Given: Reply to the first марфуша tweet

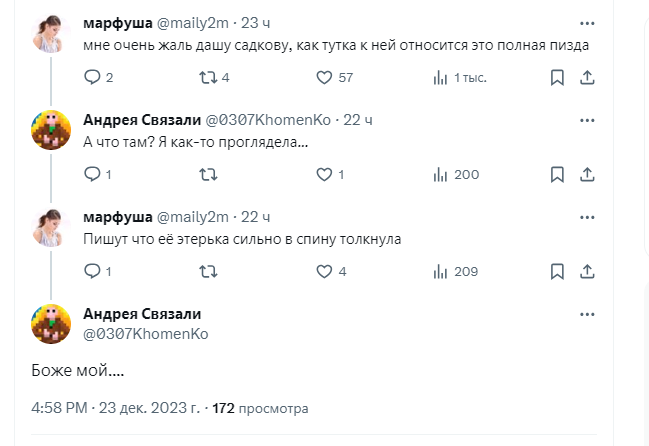Looking at the screenshot, I should [92, 77].
